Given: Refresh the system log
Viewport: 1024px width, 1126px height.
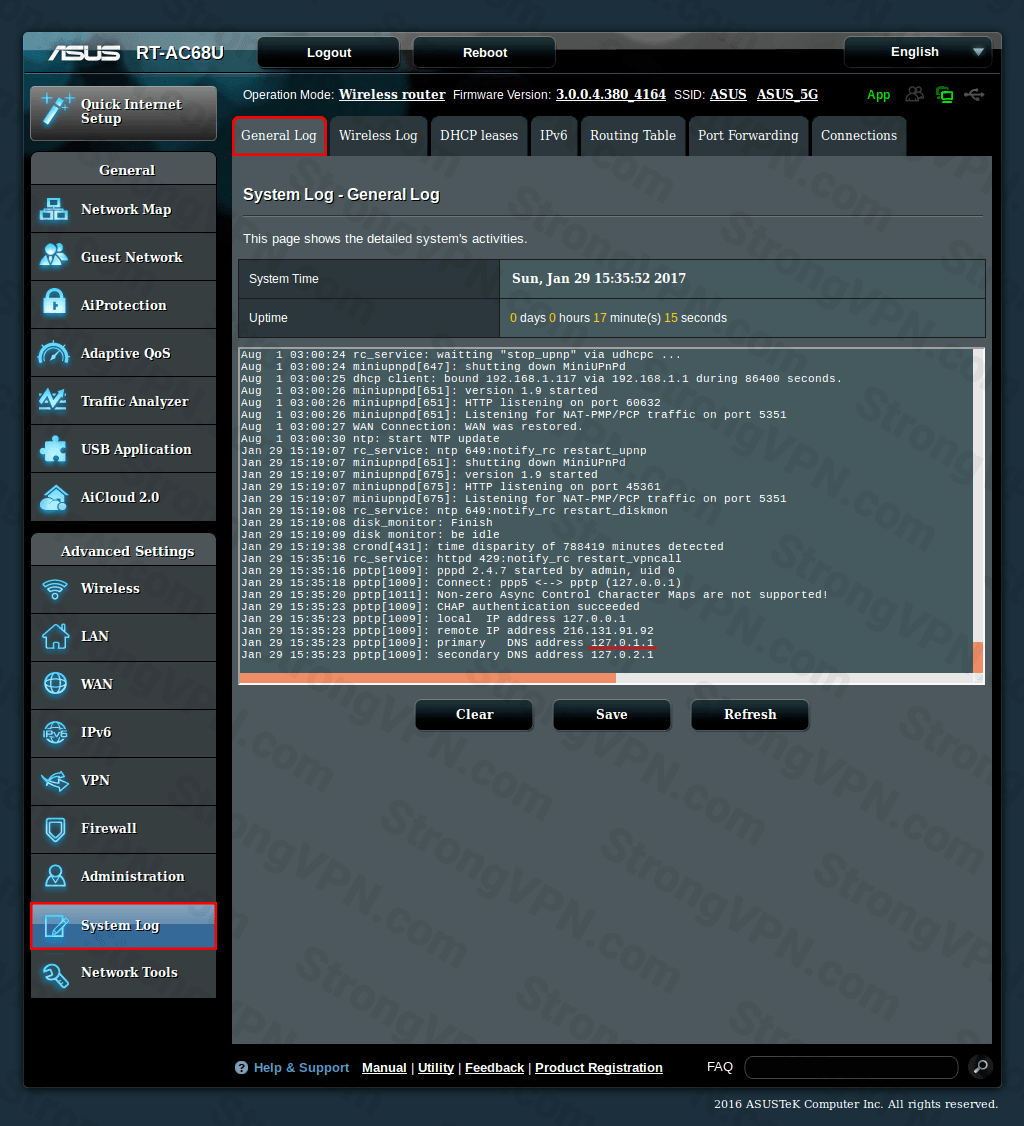Looking at the screenshot, I should coord(750,715).
